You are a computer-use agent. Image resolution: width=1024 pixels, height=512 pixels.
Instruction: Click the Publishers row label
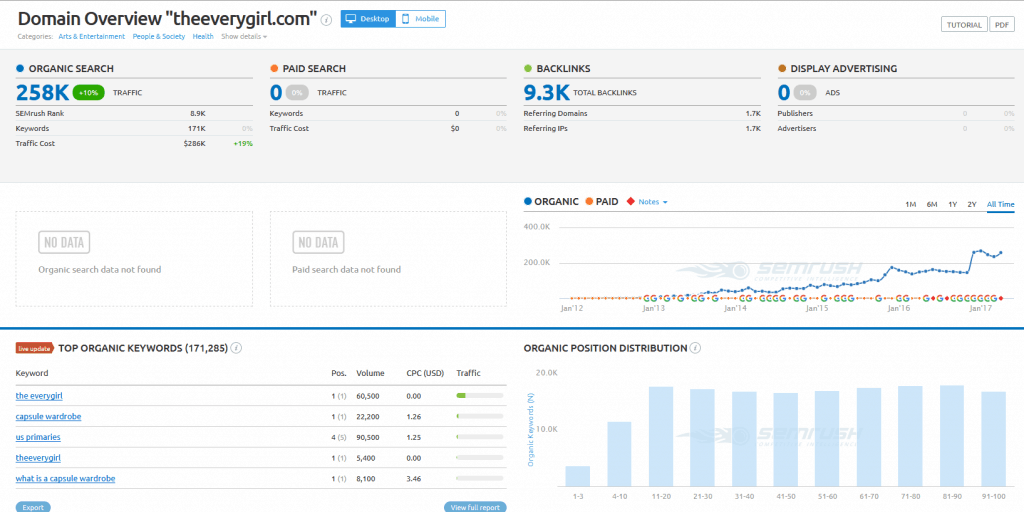click(795, 114)
